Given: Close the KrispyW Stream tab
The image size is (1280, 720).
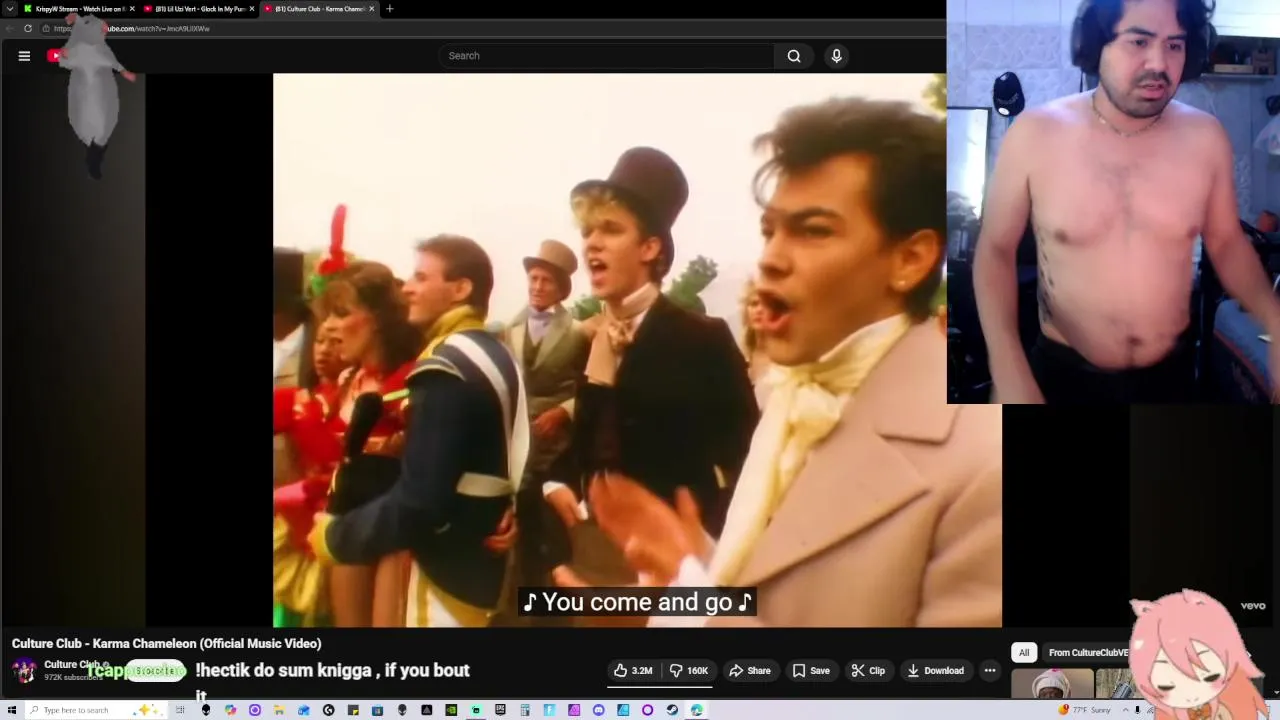Looking at the screenshot, I should click(x=132, y=9).
